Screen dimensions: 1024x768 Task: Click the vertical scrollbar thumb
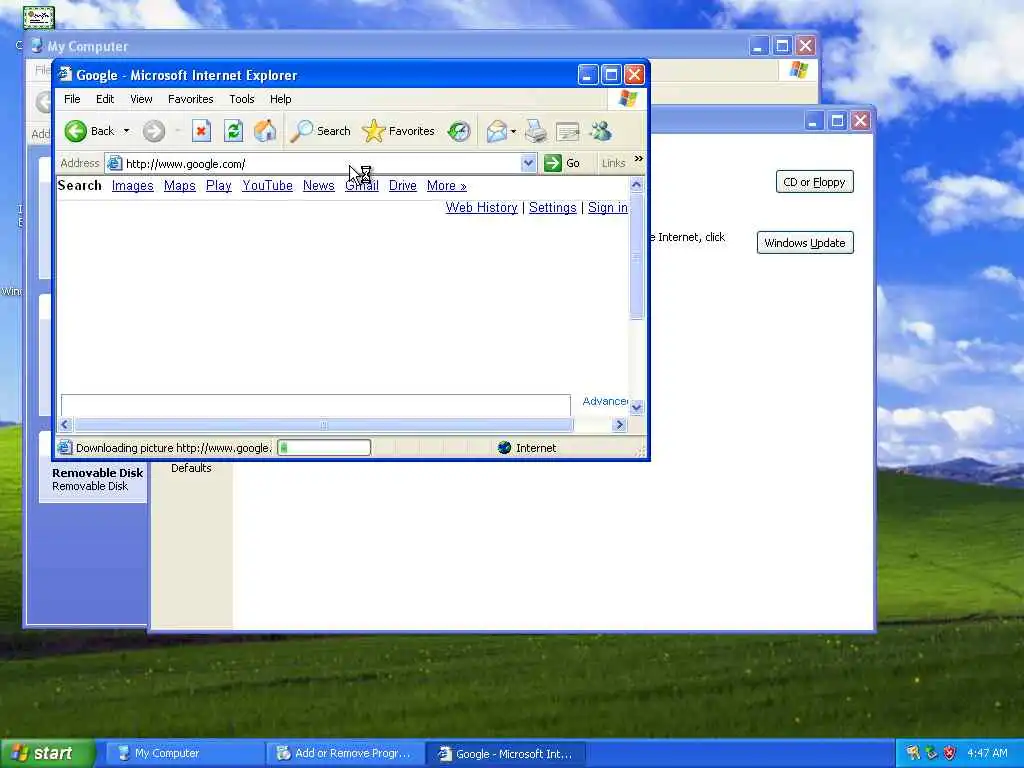(x=636, y=257)
